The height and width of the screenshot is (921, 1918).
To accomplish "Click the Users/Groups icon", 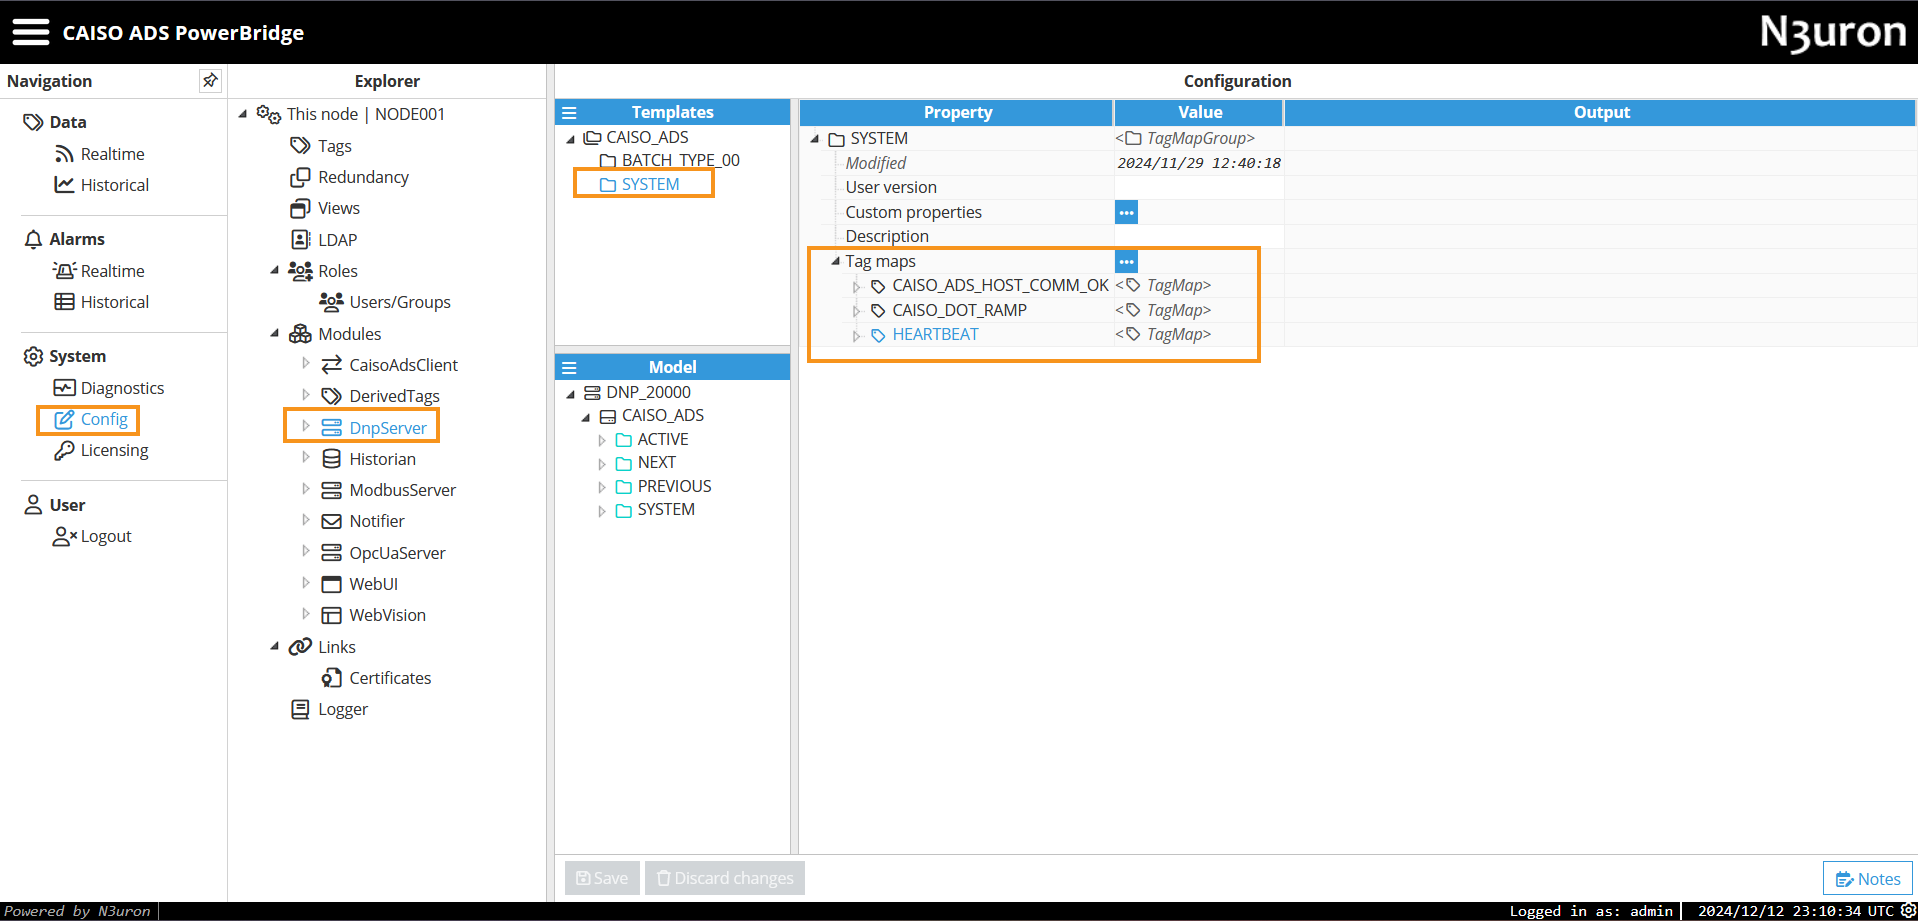I will coord(331,302).
